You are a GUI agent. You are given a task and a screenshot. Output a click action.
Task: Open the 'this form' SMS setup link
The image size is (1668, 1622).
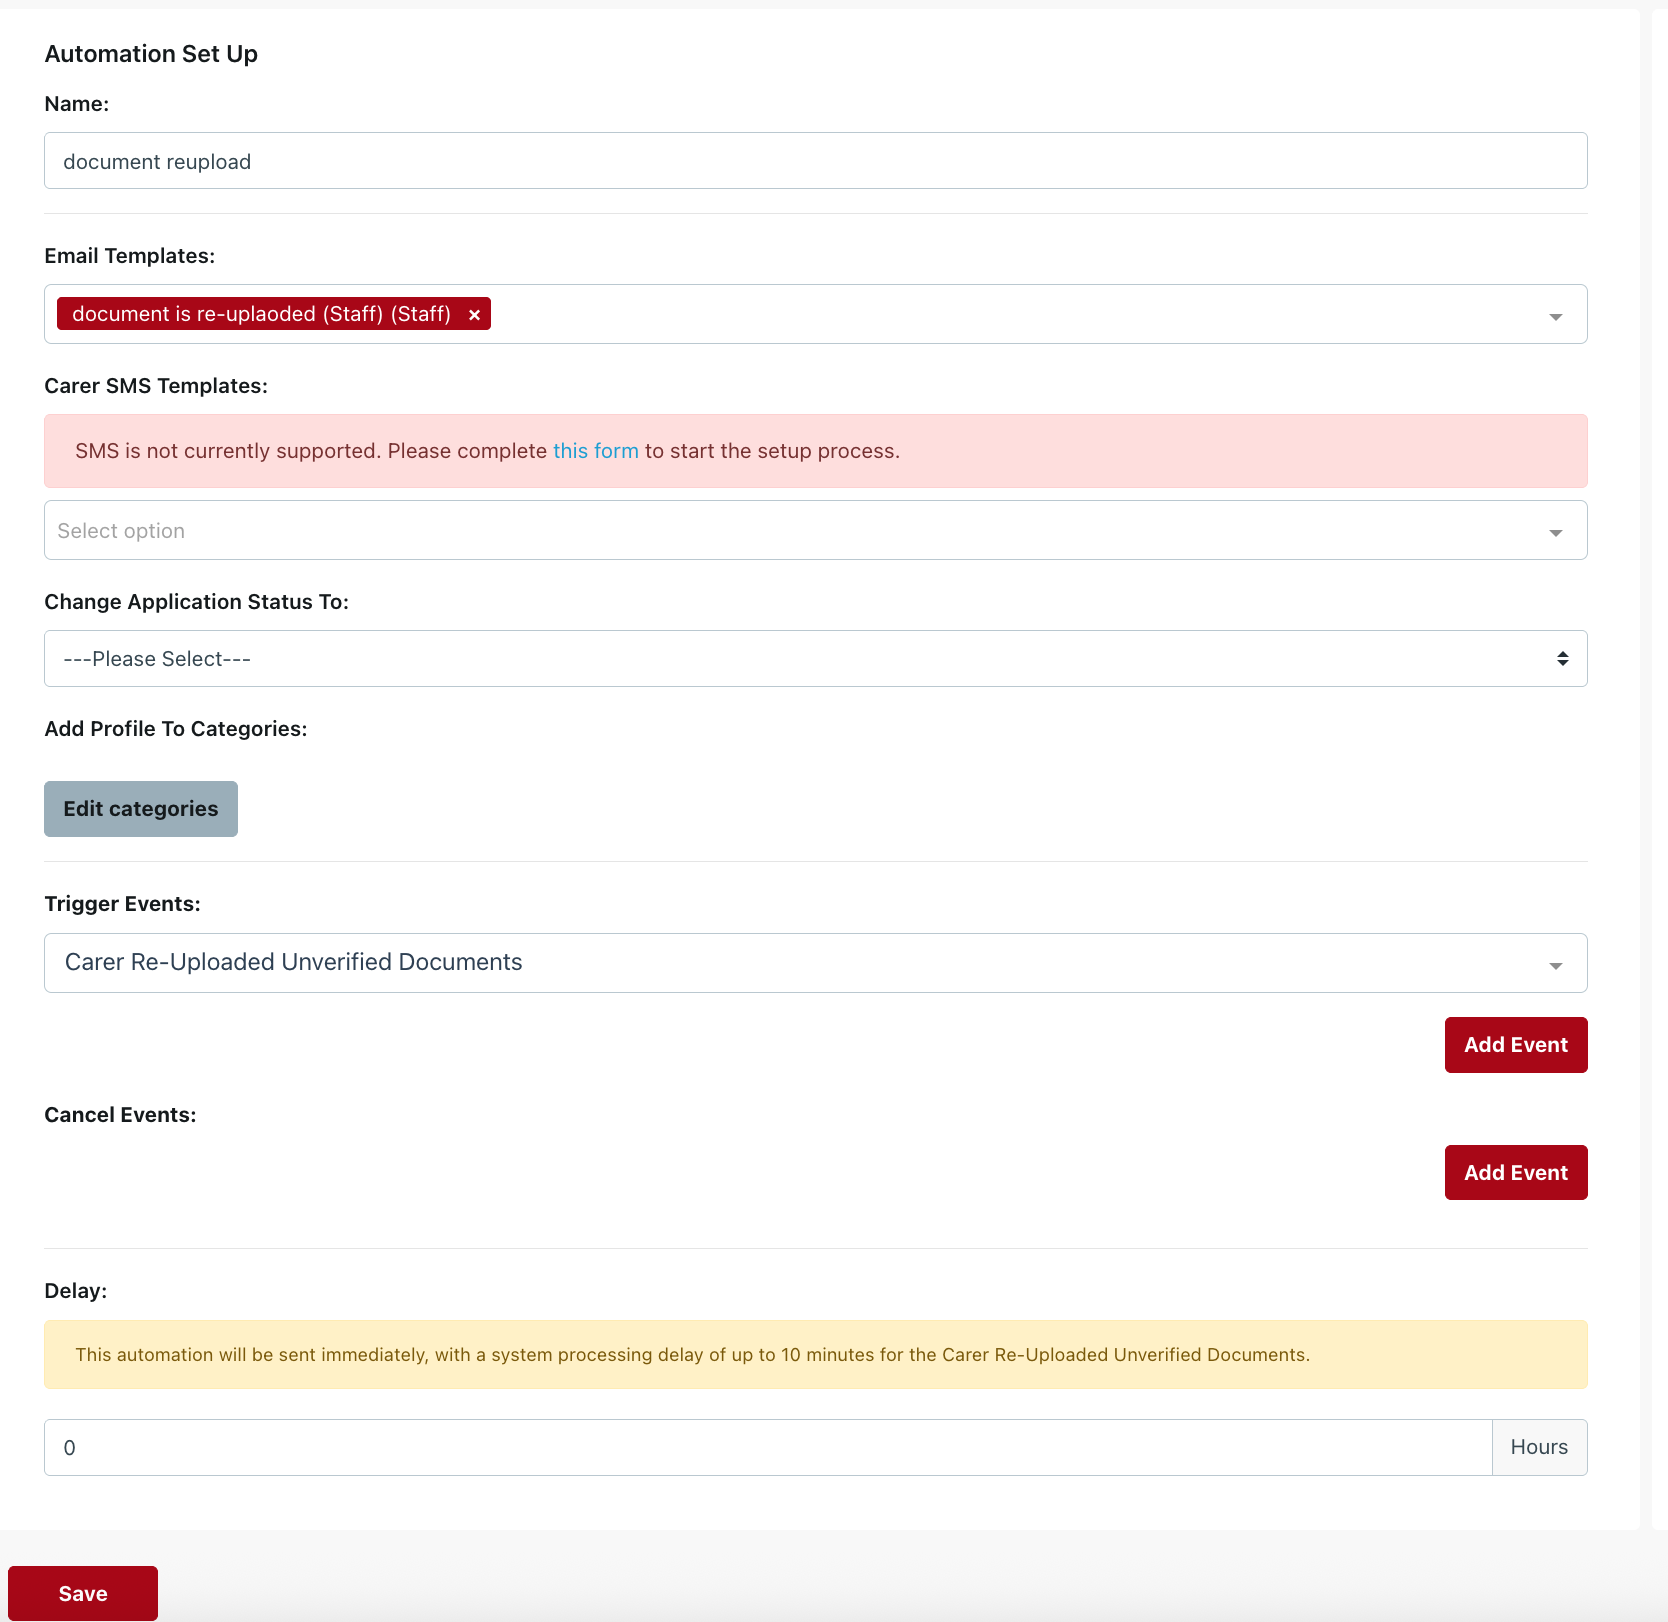(595, 451)
